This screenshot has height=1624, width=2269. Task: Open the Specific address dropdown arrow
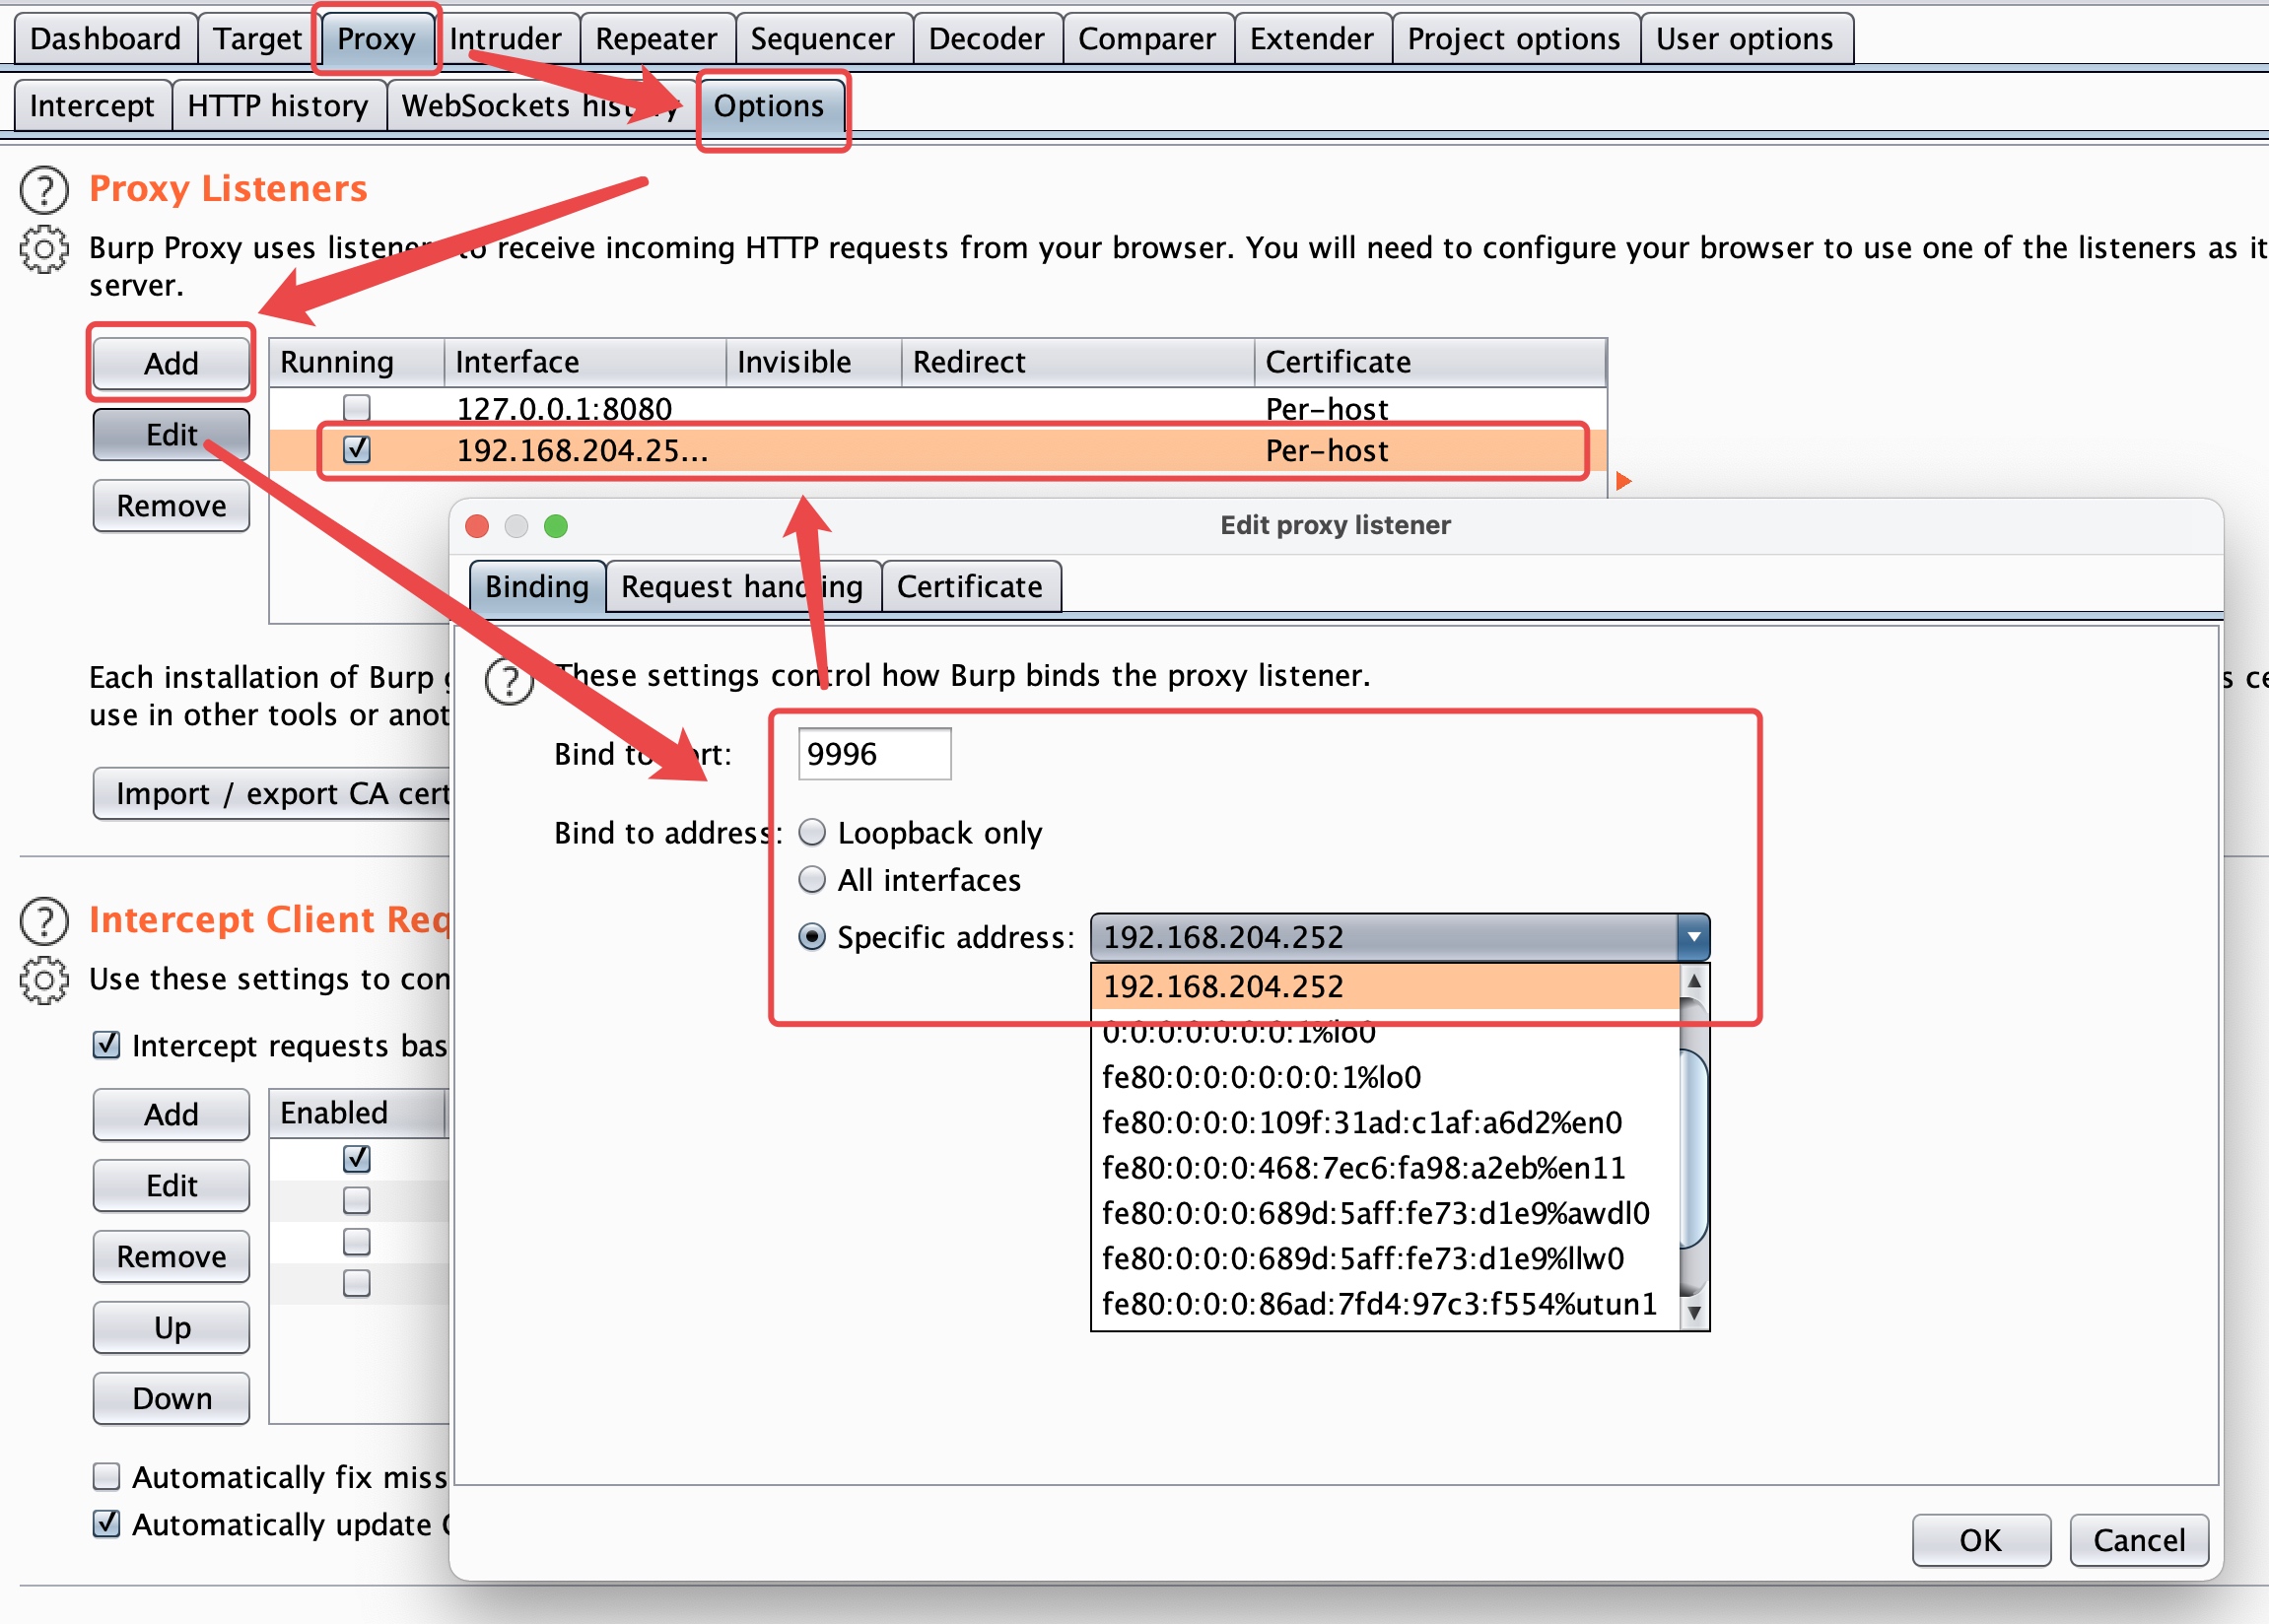click(1694, 937)
